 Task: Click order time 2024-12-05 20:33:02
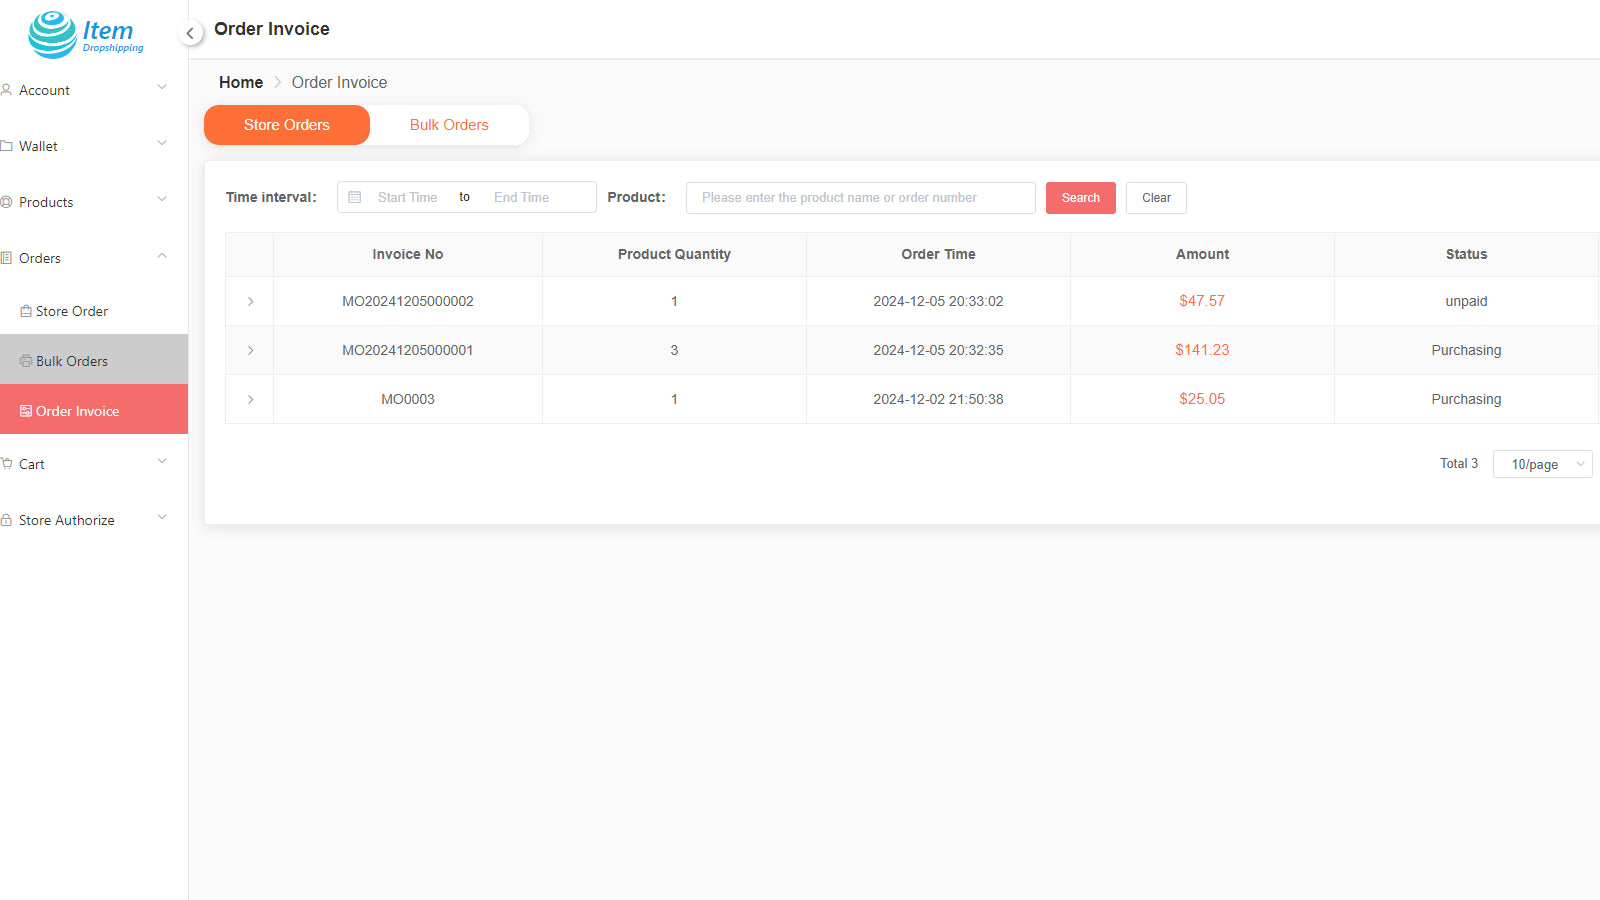[x=938, y=301]
